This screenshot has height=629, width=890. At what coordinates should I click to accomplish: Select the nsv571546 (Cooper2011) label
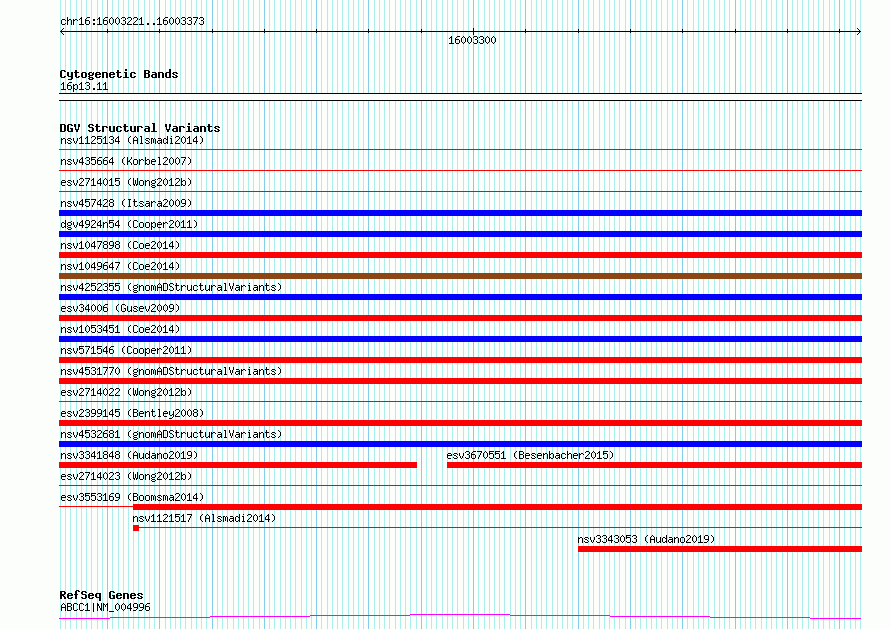coord(126,350)
